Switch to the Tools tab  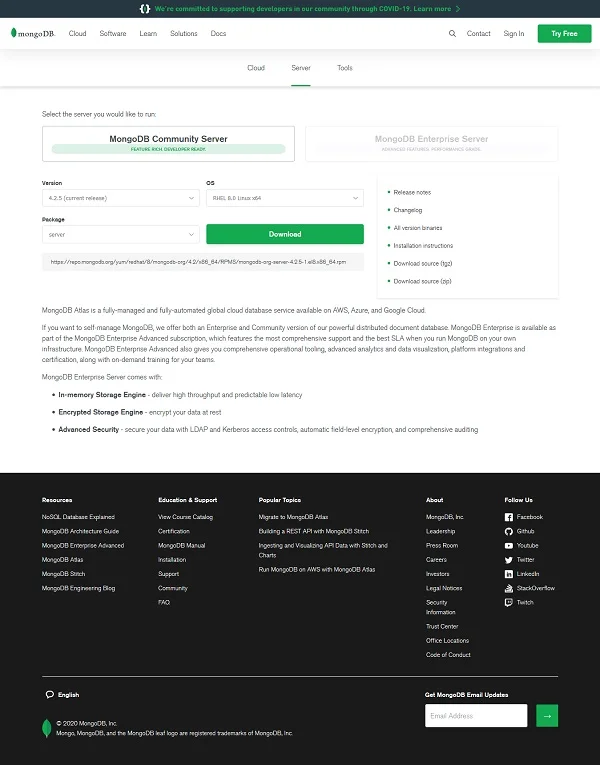pyautogui.click(x=345, y=68)
